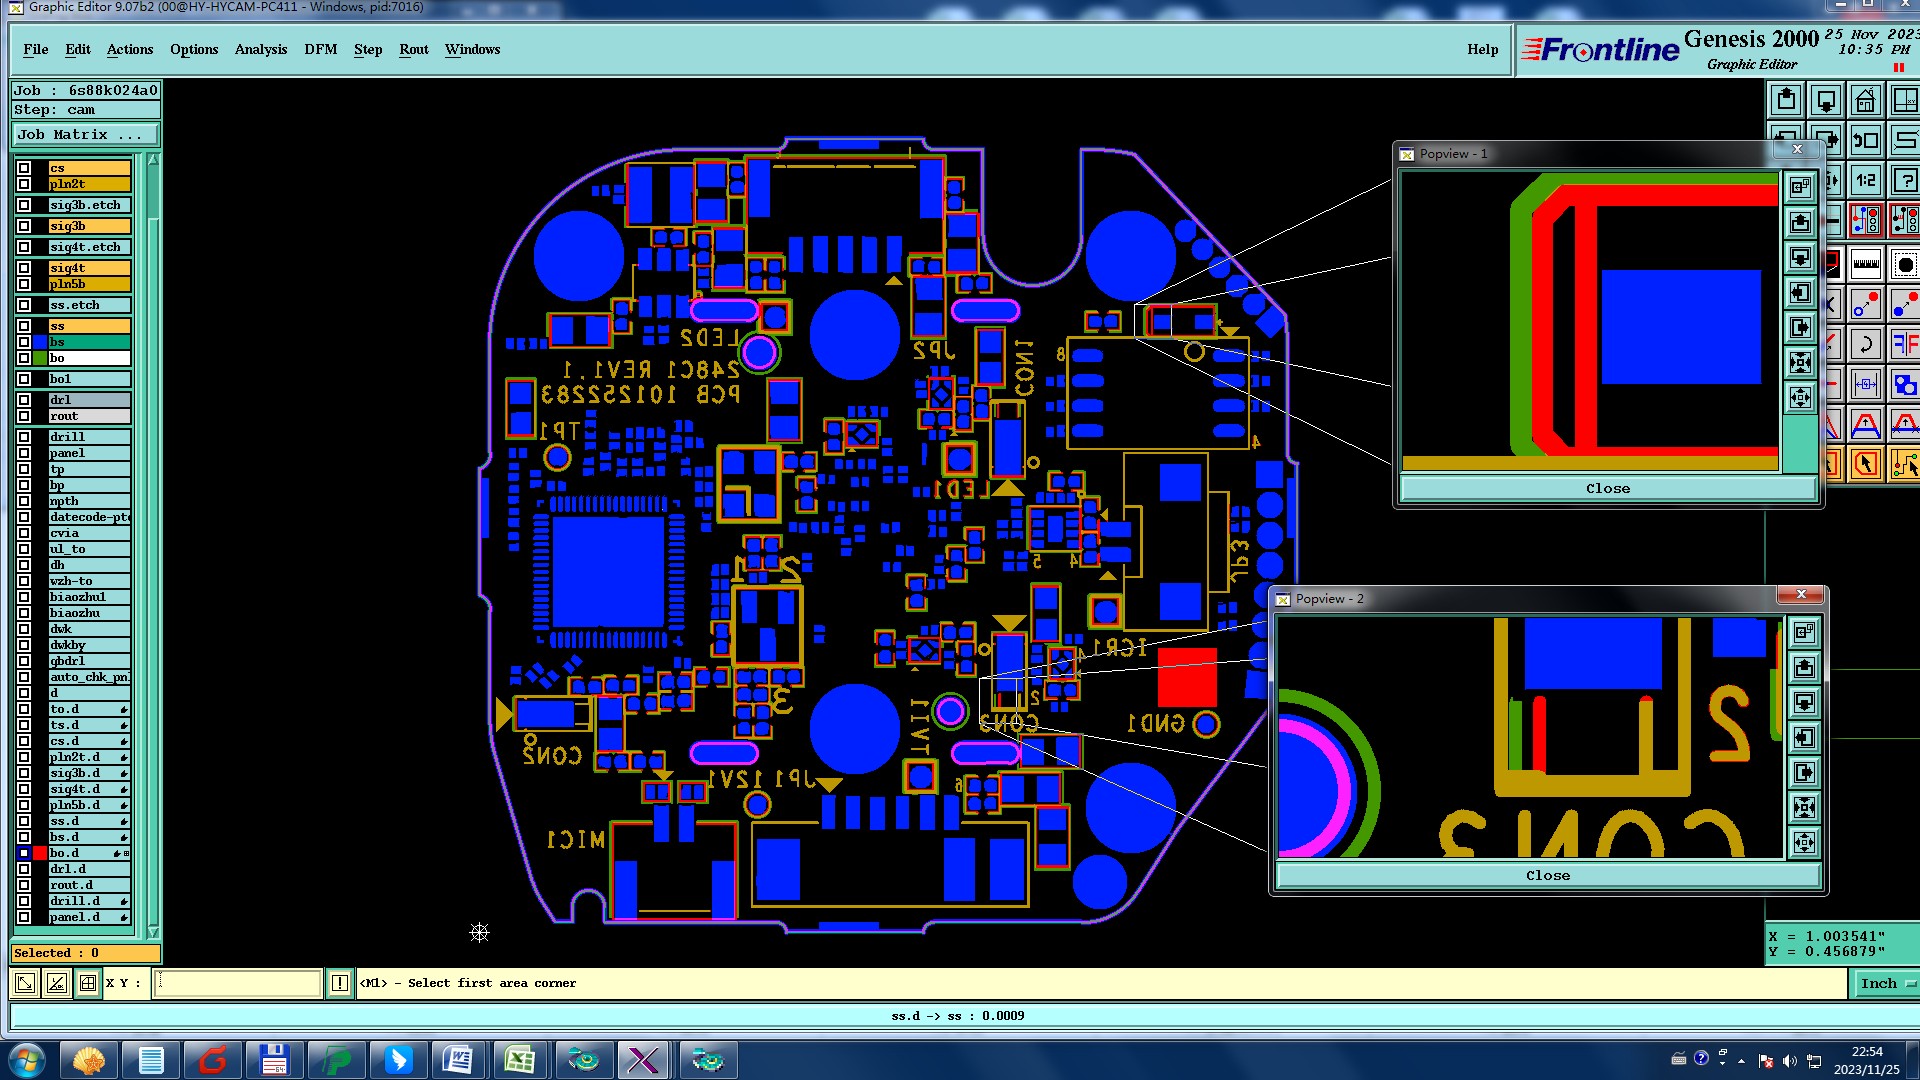Click the home view icon

[x=1866, y=101]
